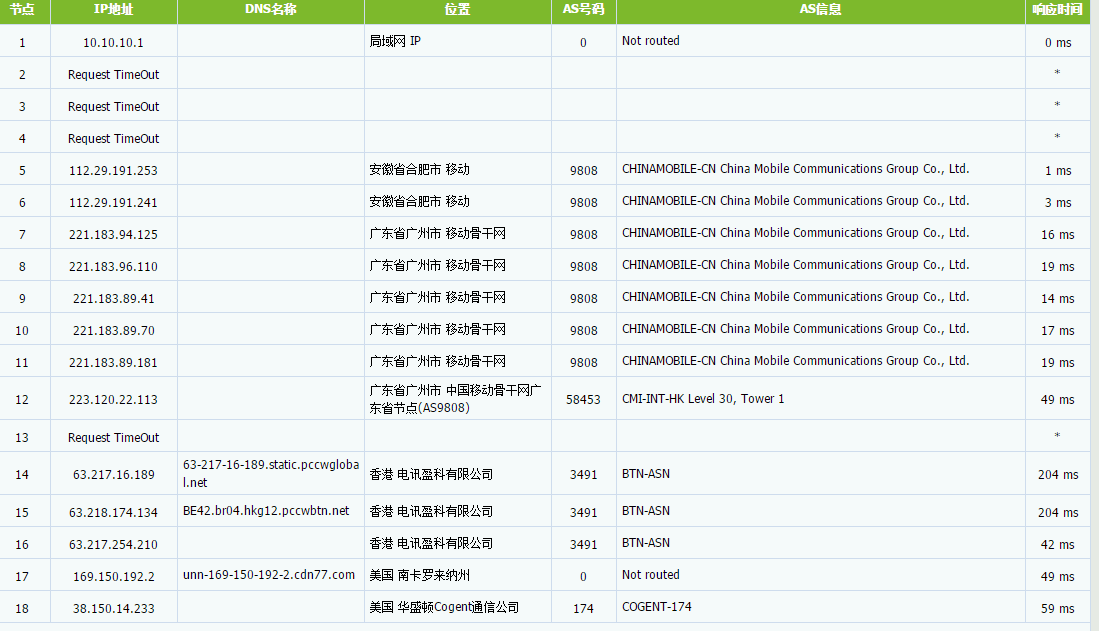Click 204 ms response time in row 14
Screen dimensions: 1099x631
click(x=1058, y=475)
